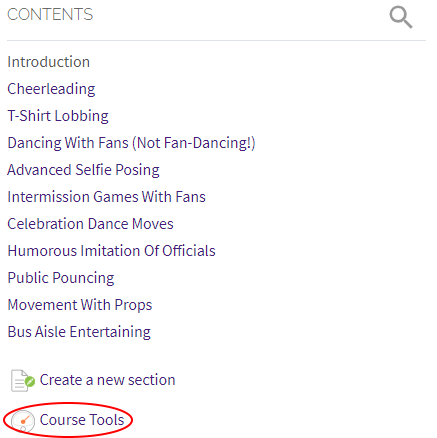The width and height of the screenshot is (437, 438).
Task: Click Create a new section link
Action: 107,380
